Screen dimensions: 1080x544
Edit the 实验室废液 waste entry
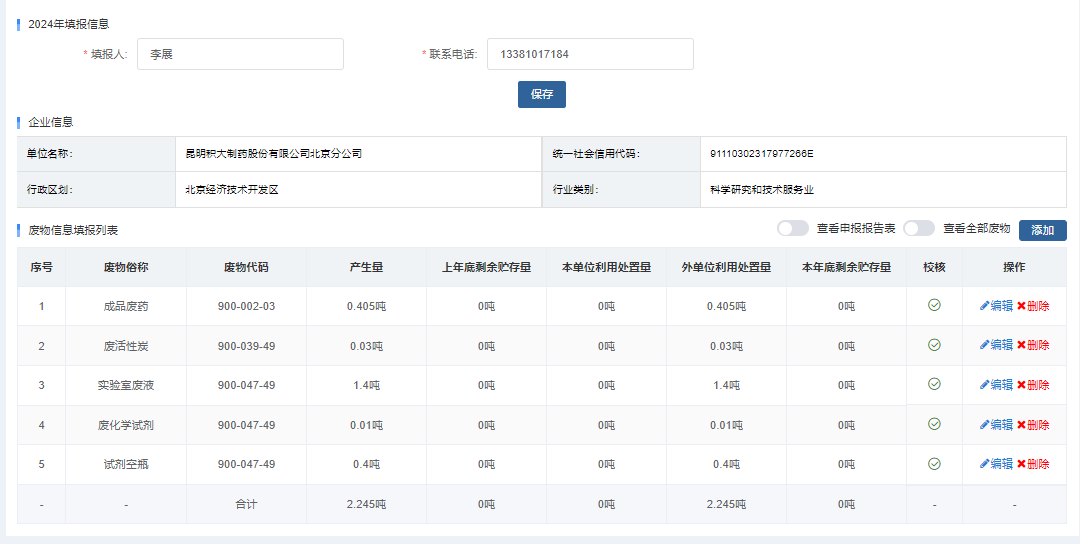point(996,385)
